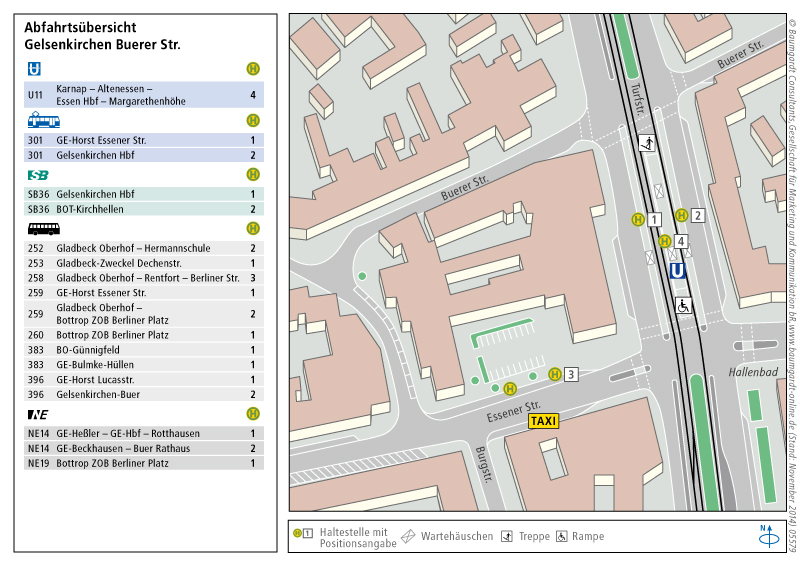
Task: Click the H stop marker for position 2
Action: 682,215
